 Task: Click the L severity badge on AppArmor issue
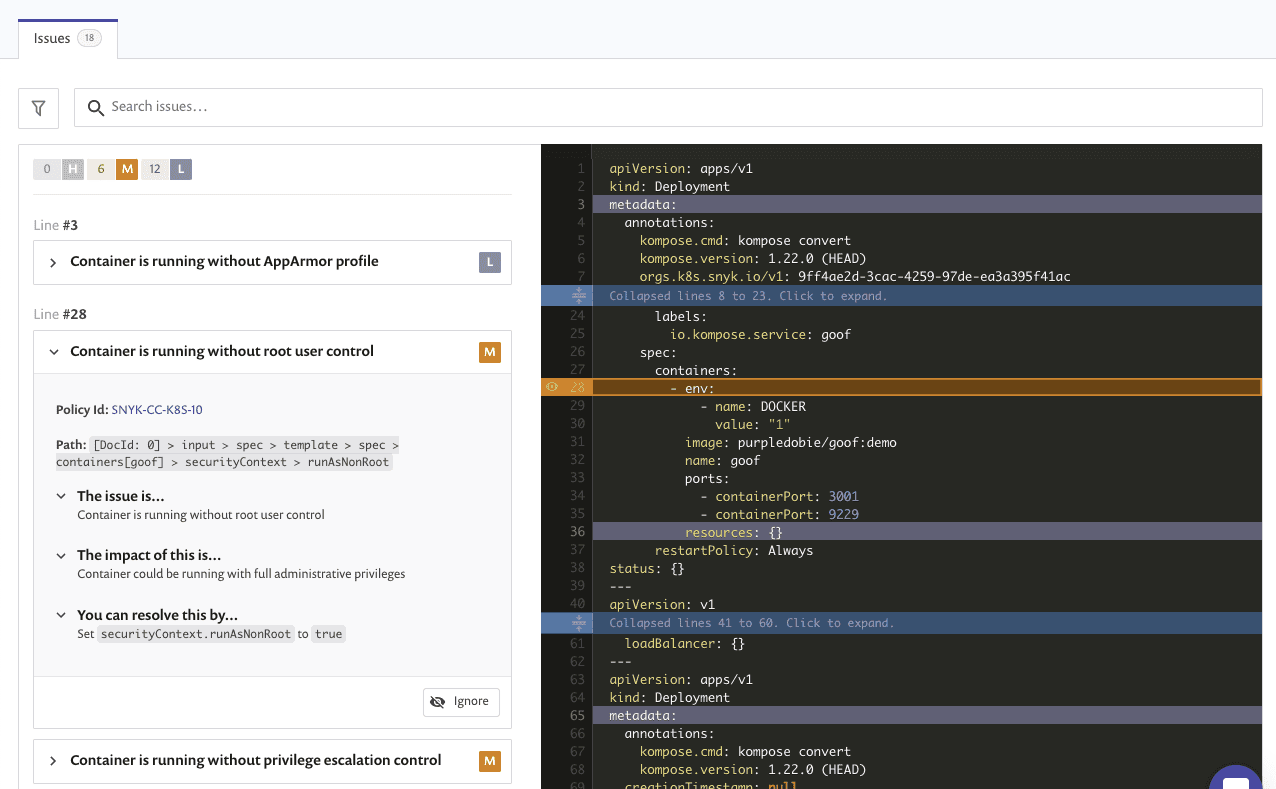[489, 262]
